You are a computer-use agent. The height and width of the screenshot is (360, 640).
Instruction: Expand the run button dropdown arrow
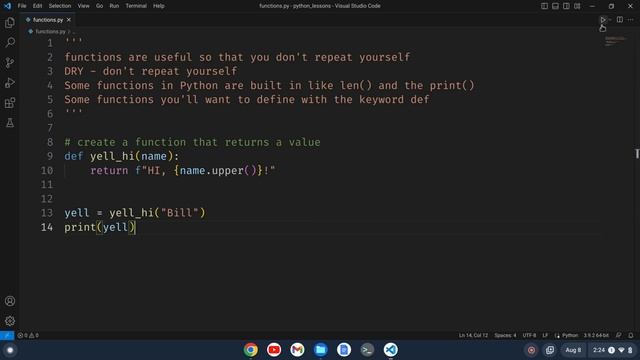pos(610,20)
